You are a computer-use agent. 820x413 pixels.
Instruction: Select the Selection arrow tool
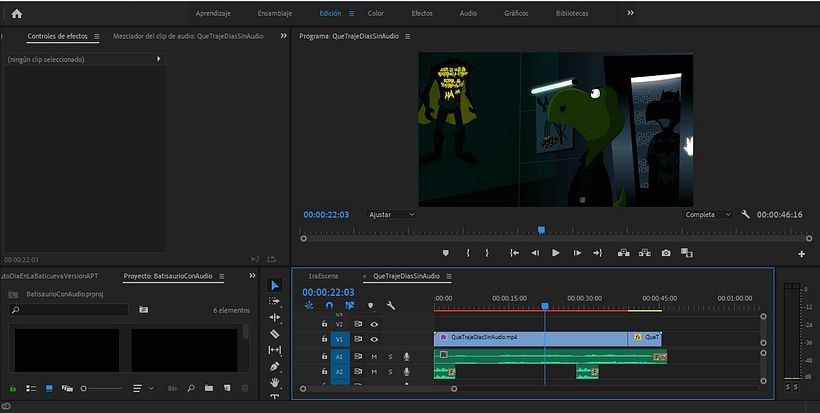click(x=275, y=285)
